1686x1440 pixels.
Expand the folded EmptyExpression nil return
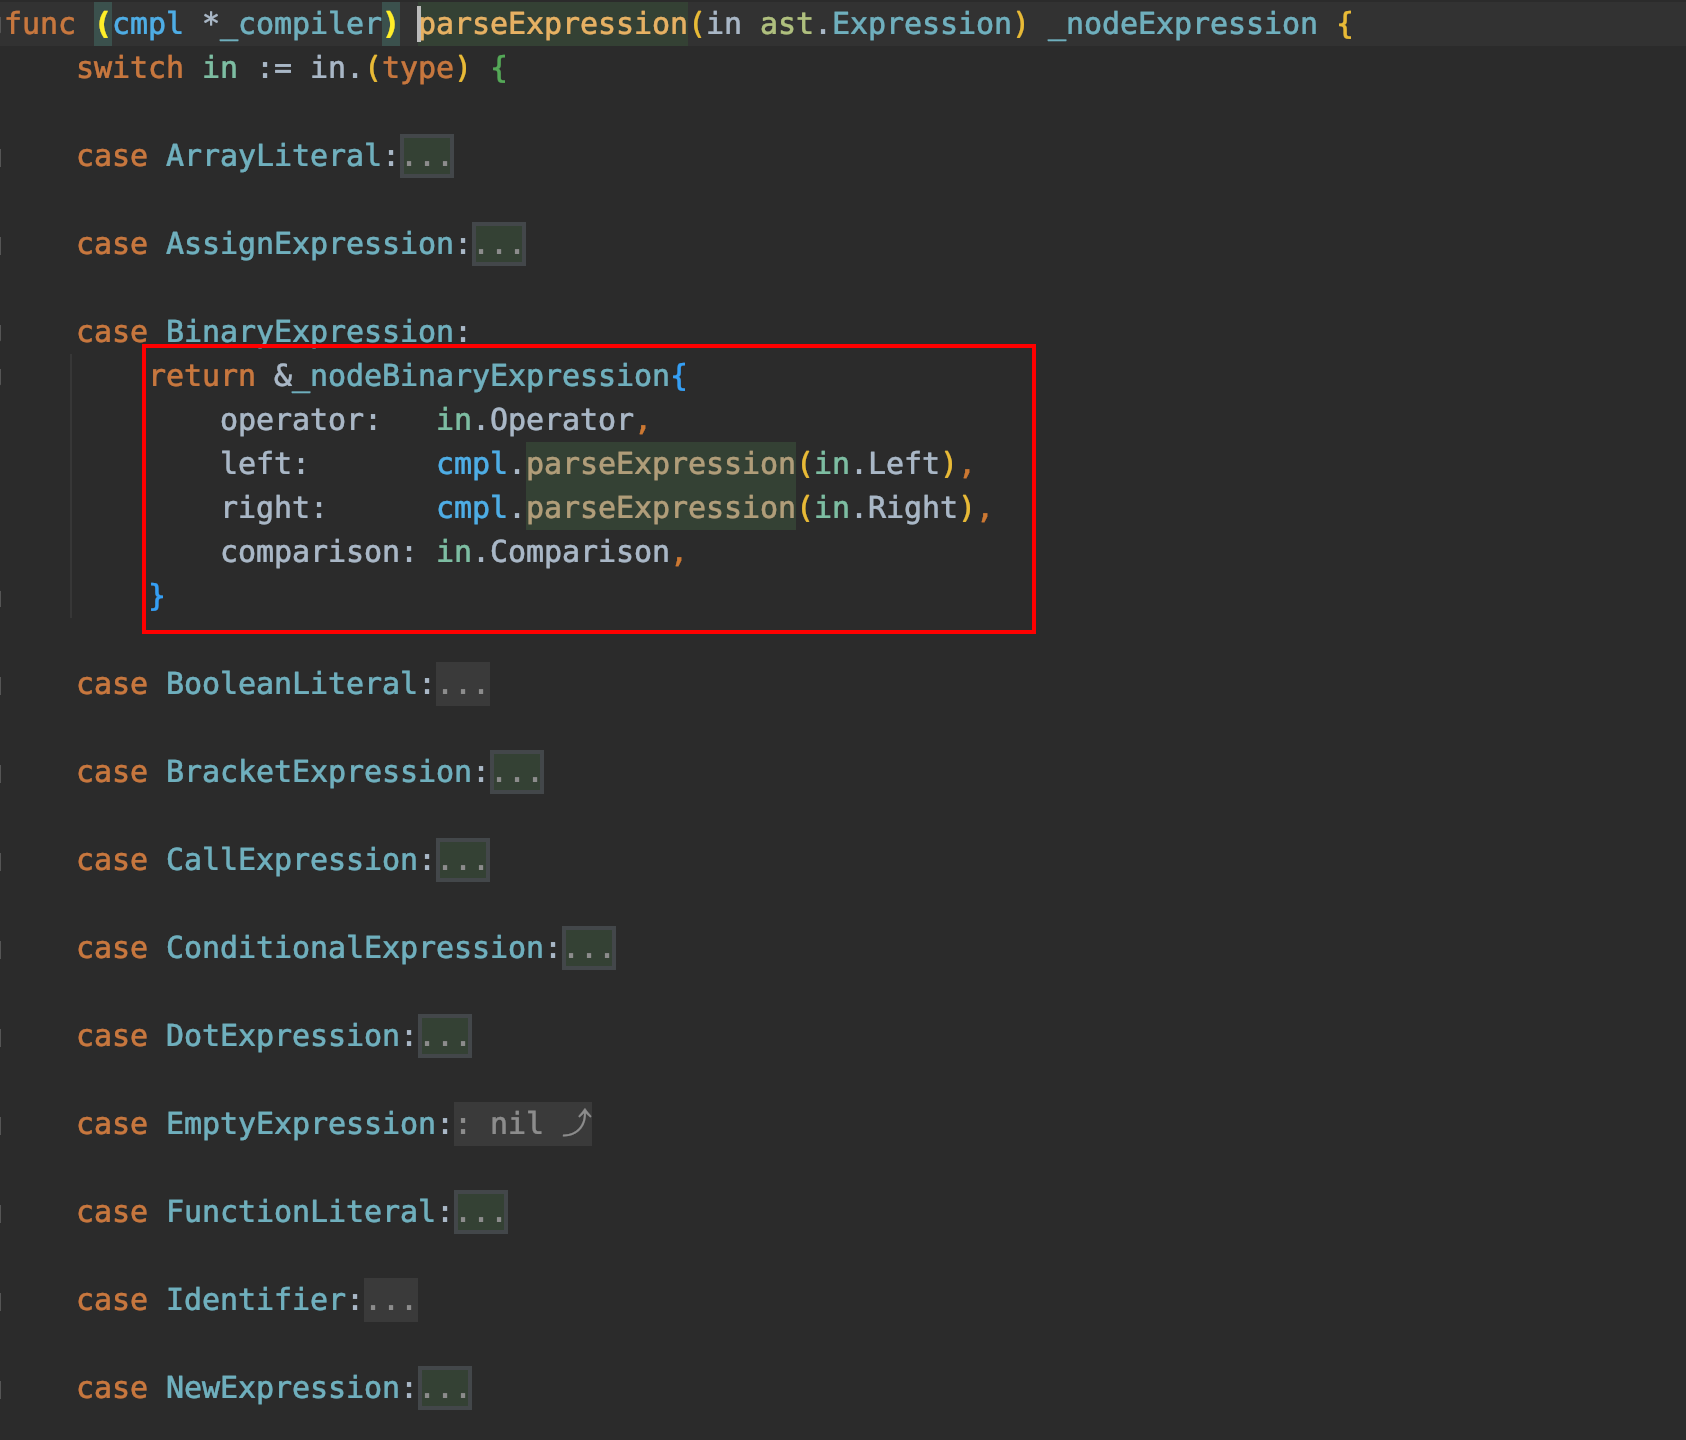(523, 1124)
